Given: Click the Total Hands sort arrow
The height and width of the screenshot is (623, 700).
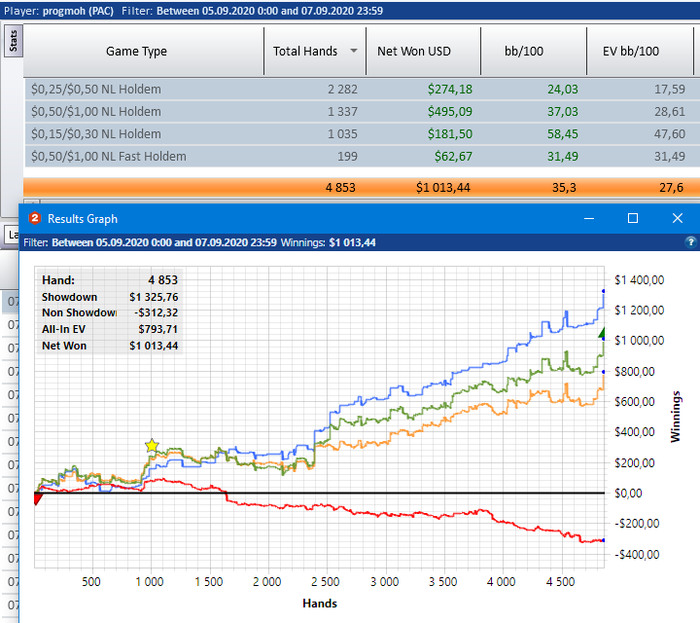Looking at the screenshot, I should [354, 50].
